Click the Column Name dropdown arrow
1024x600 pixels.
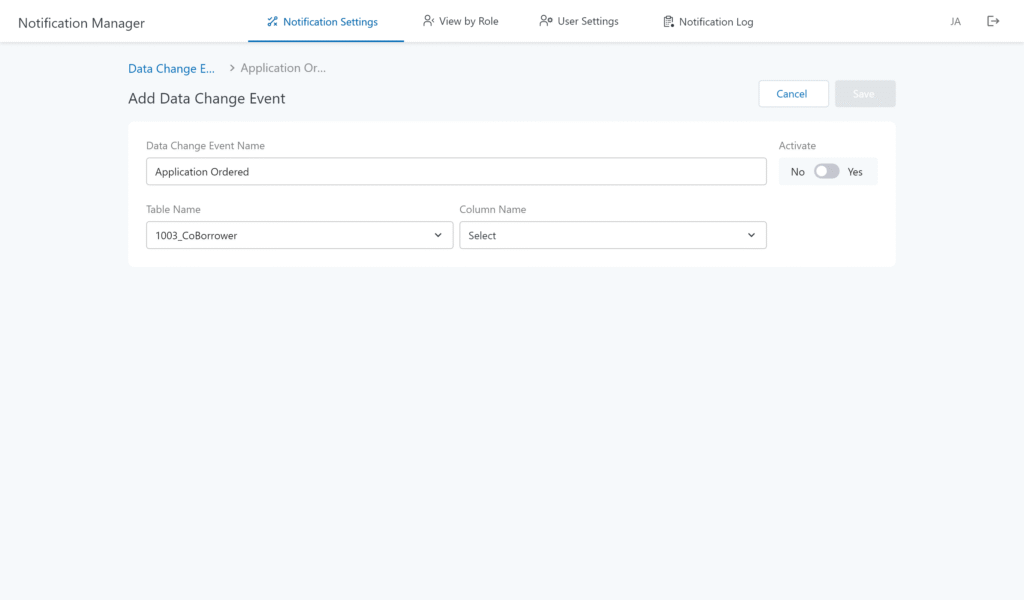point(751,235)
